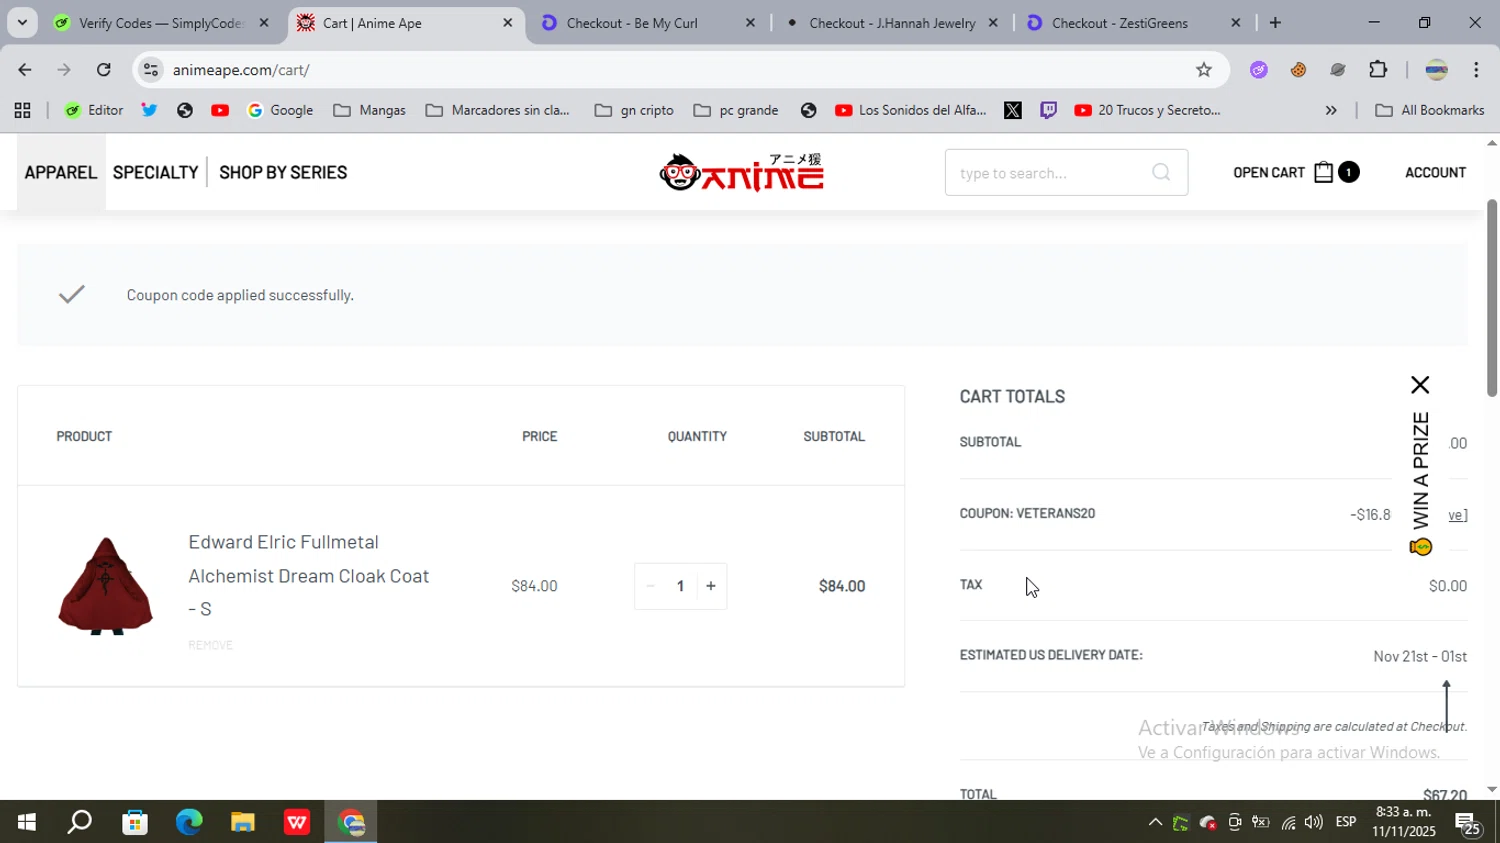Open 20 Trucos y Secreto bookmark

(x=1148, y=111)
